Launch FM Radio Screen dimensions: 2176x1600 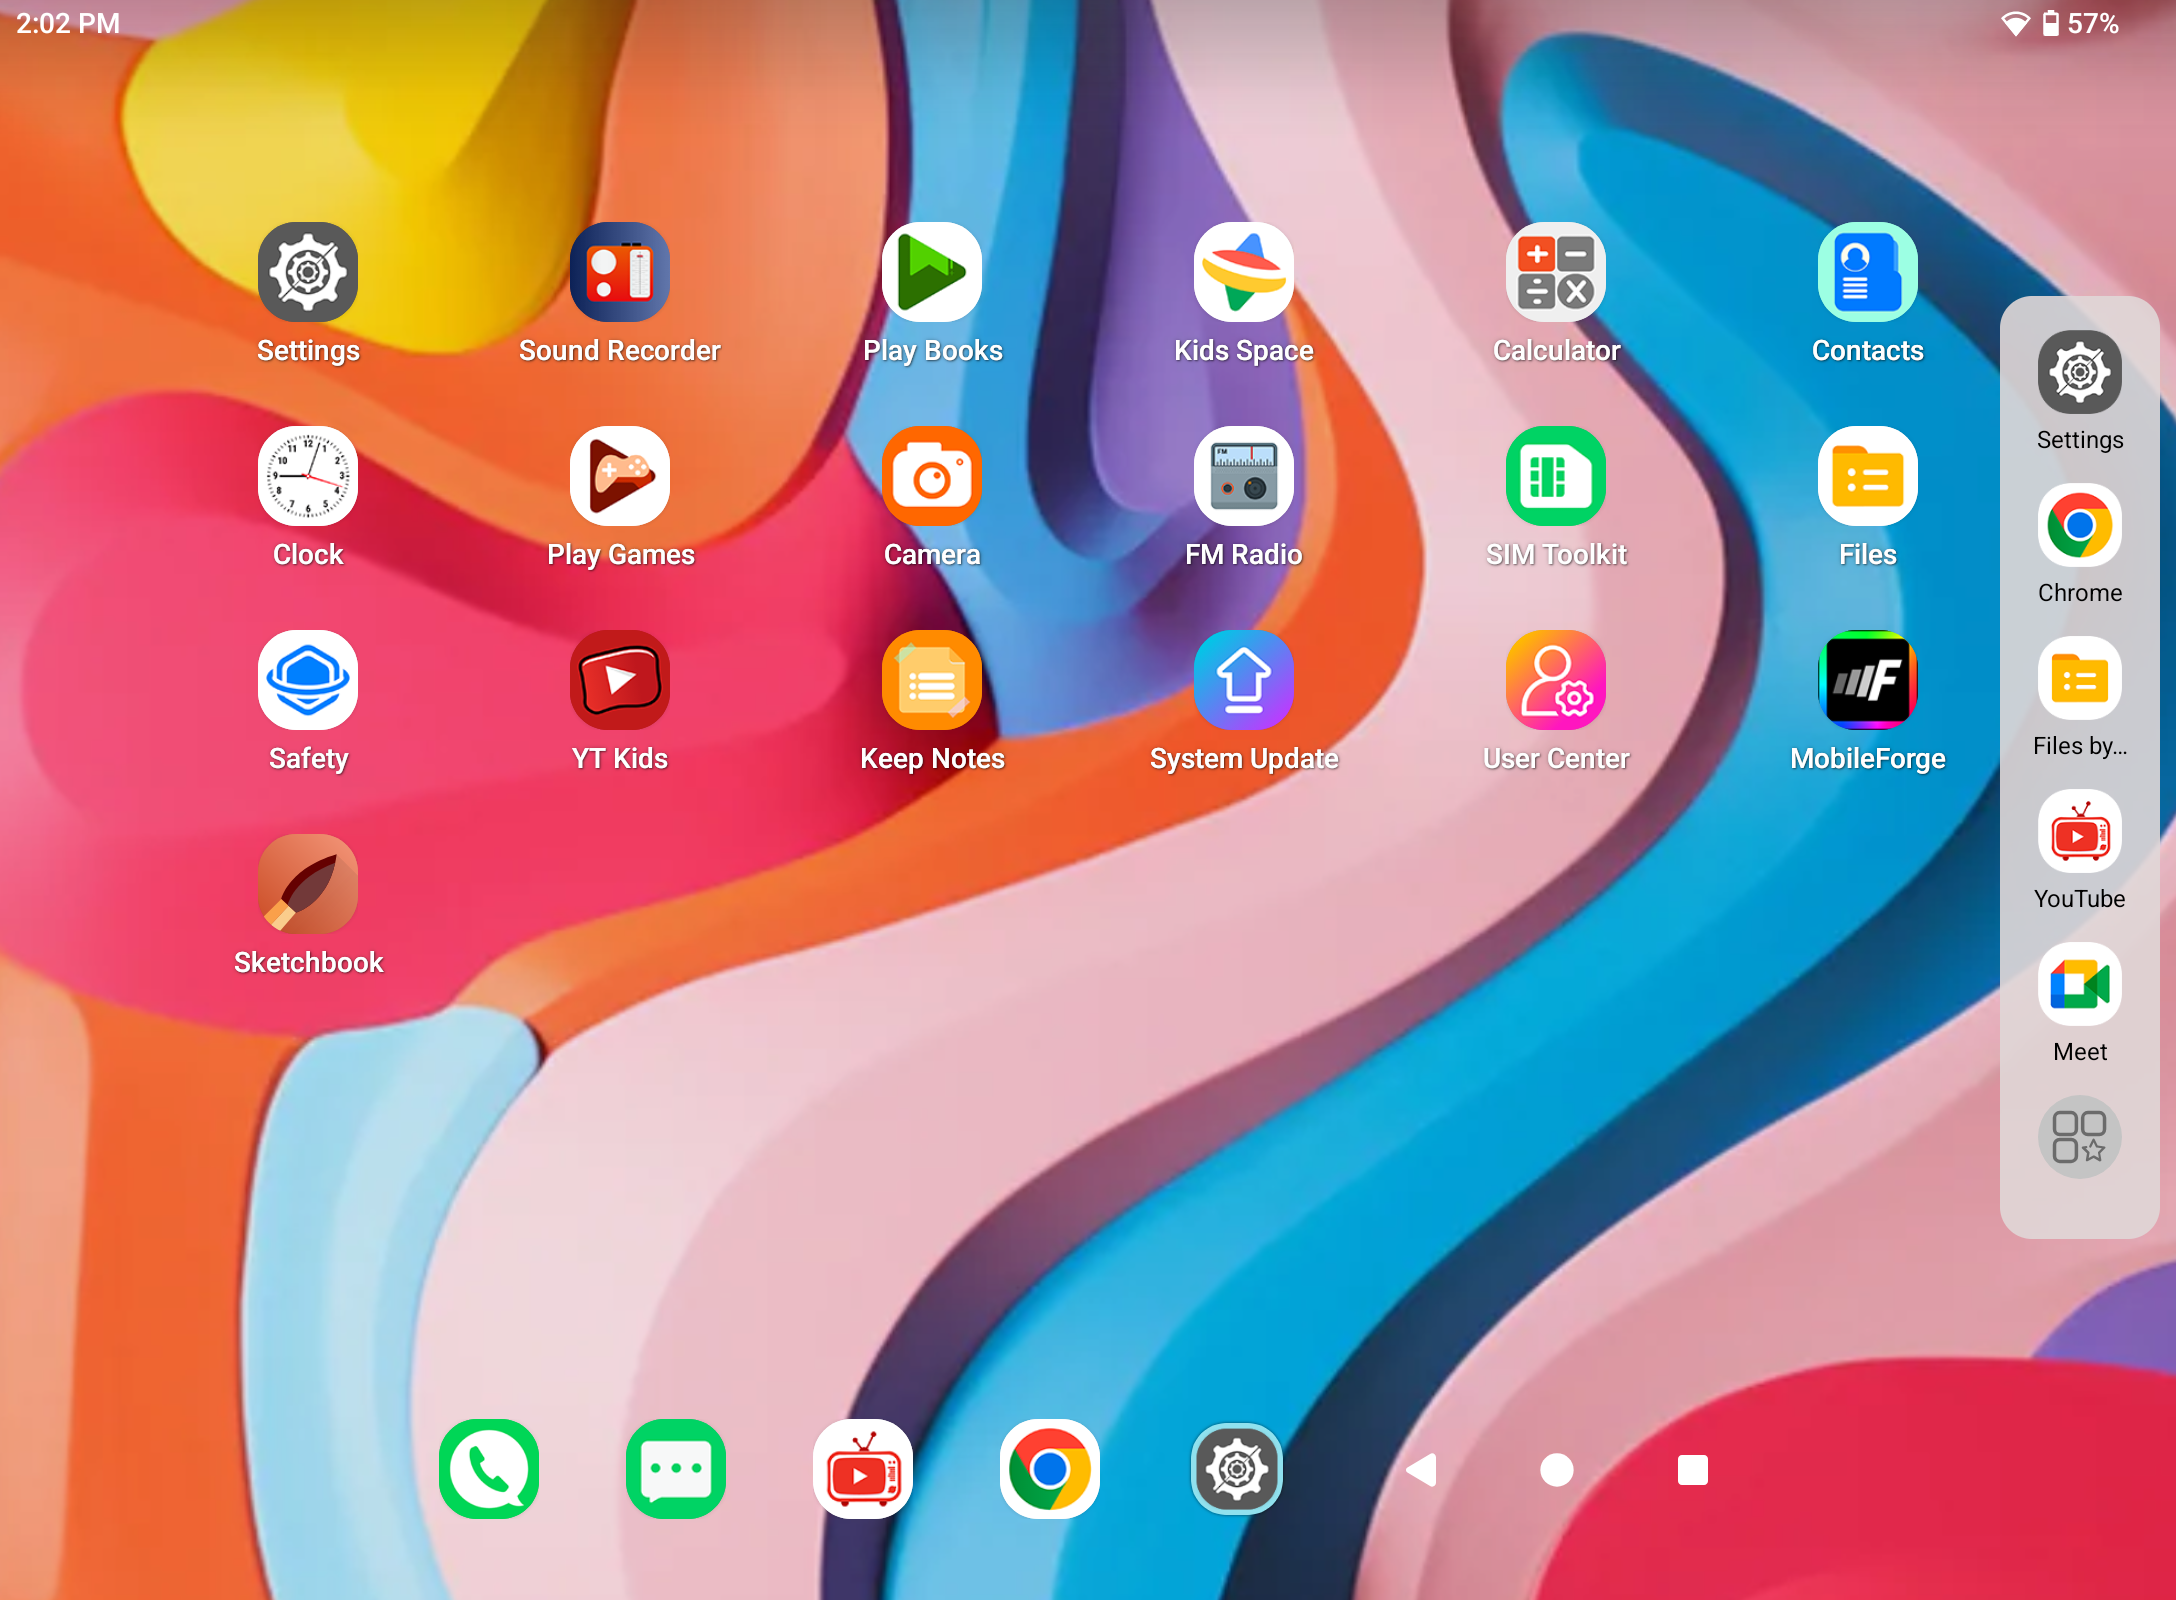tap(1244, 478)
